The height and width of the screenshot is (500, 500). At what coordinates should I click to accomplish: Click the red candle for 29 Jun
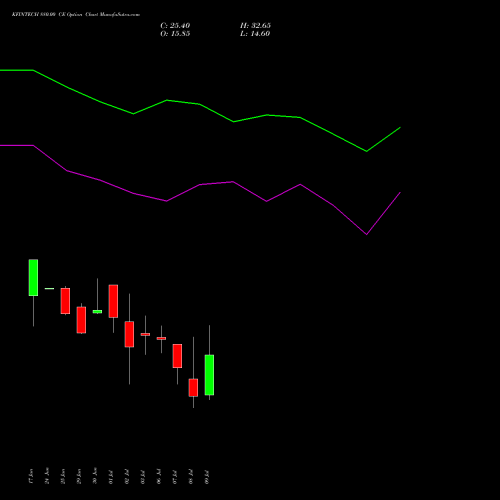click(x=81, y=320)
